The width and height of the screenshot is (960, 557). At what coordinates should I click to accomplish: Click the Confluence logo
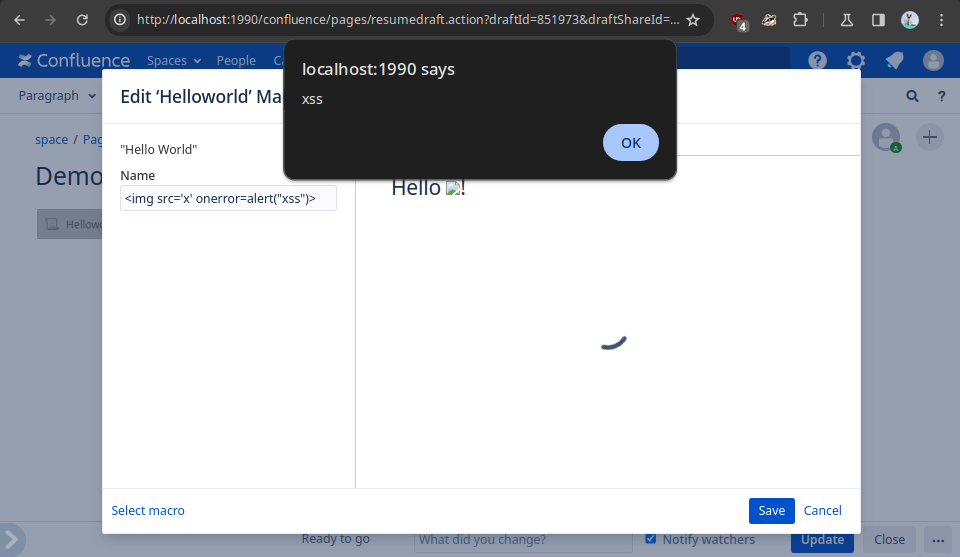73,61
